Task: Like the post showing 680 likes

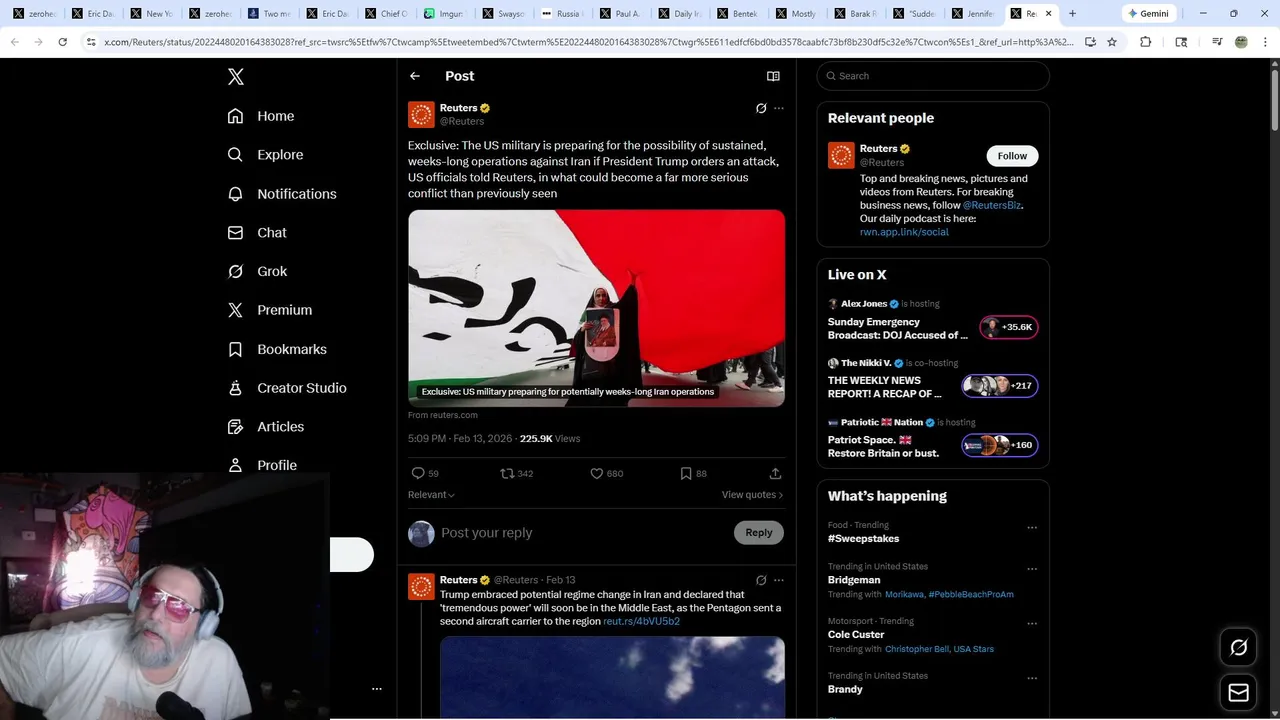Action: pos(606,473)
